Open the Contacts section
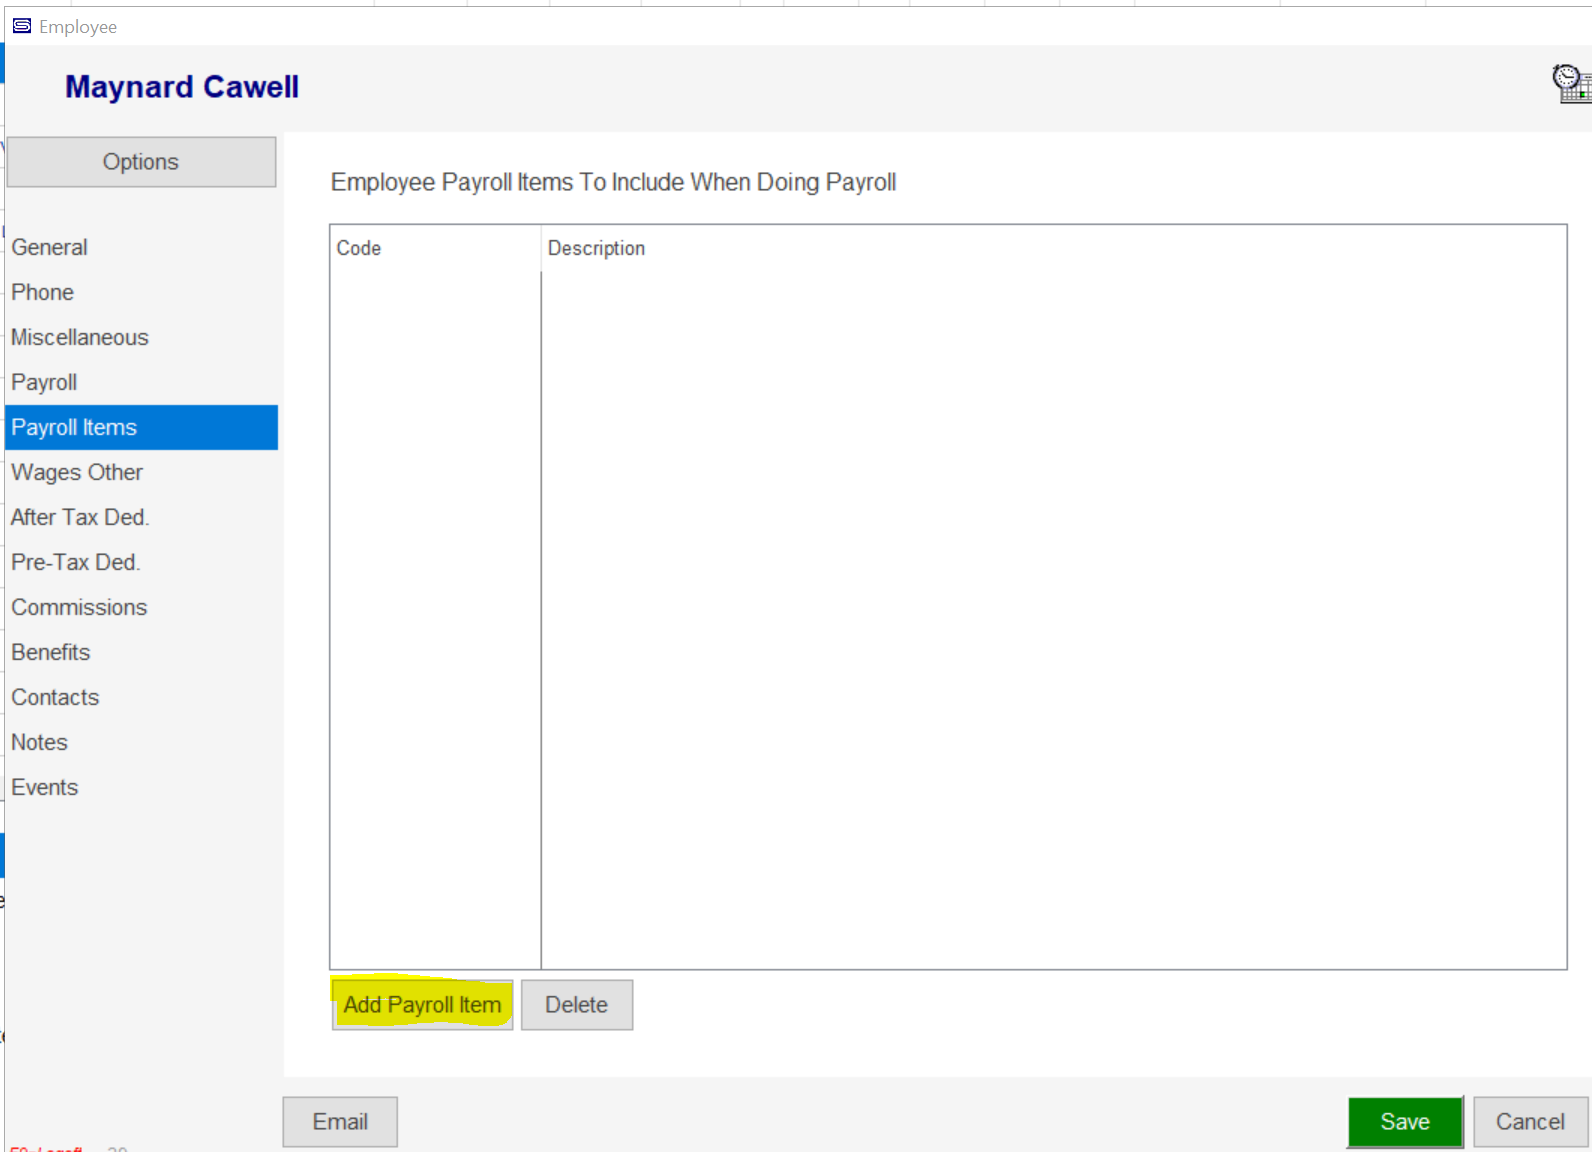This screenshot has width=1592, height=1152. (x=55, y=697)
